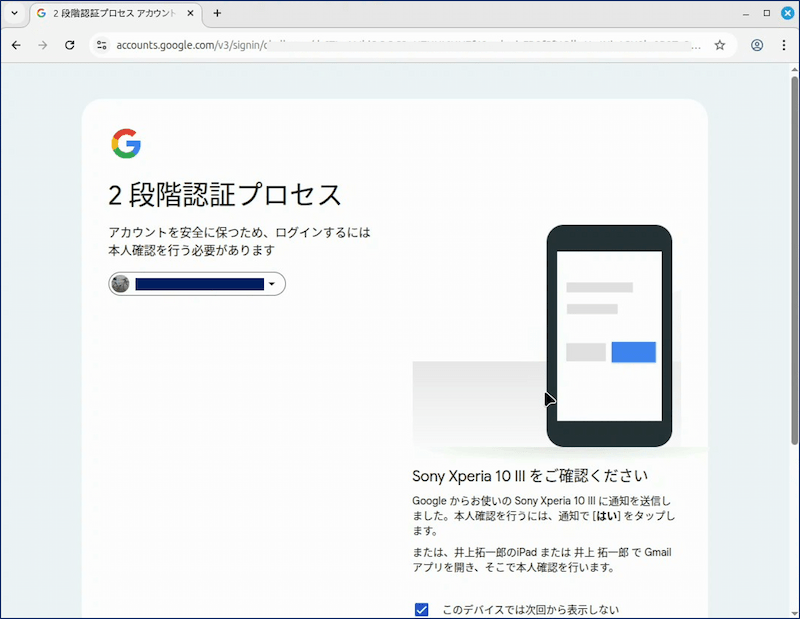Viewport: 800px width, 619px height.
Task: Open the Chrome profile icon
Action: [x=757, y=45]
